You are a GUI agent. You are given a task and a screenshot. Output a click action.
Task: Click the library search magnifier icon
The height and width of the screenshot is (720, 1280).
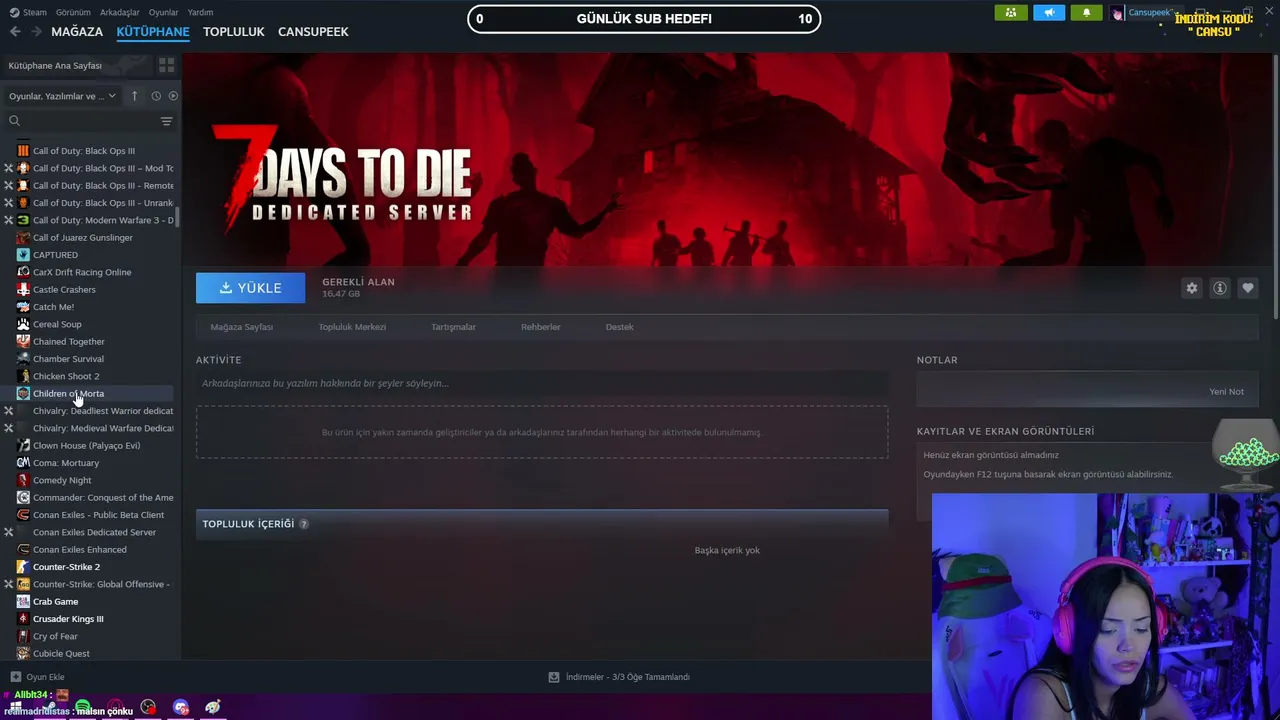click(14, 121)
